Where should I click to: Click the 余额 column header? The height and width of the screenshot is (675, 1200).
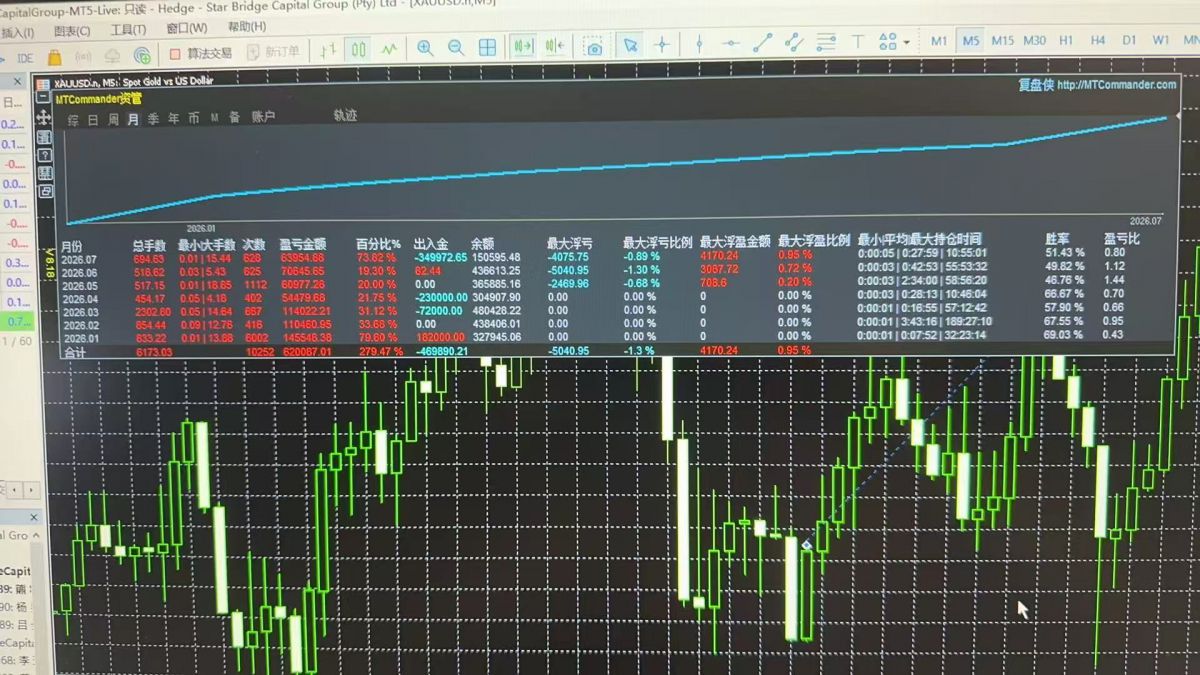point(482,242)
